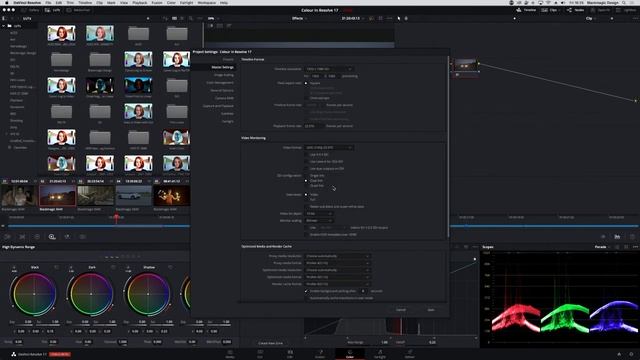Select the HDR zoom magnifier palette icon
Image resolution: width=640 pixels, height=360 pixels.
[x=52, y=237]
